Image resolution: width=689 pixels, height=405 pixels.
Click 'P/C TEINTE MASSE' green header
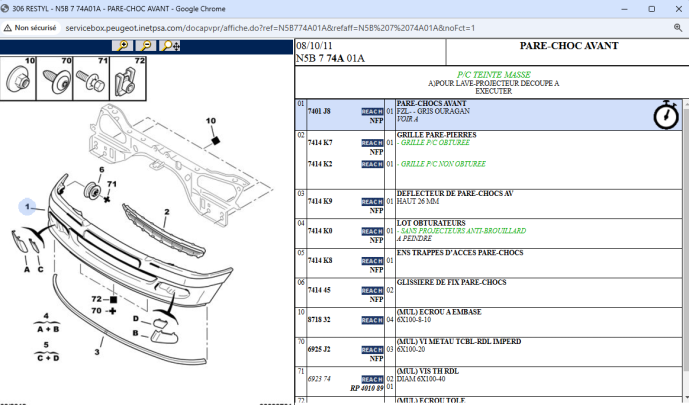[x=493, y=75]
